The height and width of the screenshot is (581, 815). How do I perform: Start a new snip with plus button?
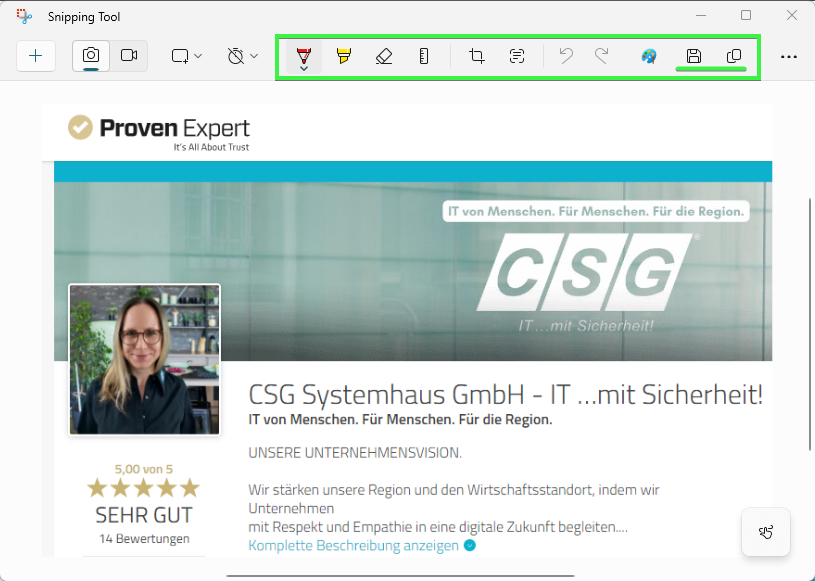[x=36, y=56]
